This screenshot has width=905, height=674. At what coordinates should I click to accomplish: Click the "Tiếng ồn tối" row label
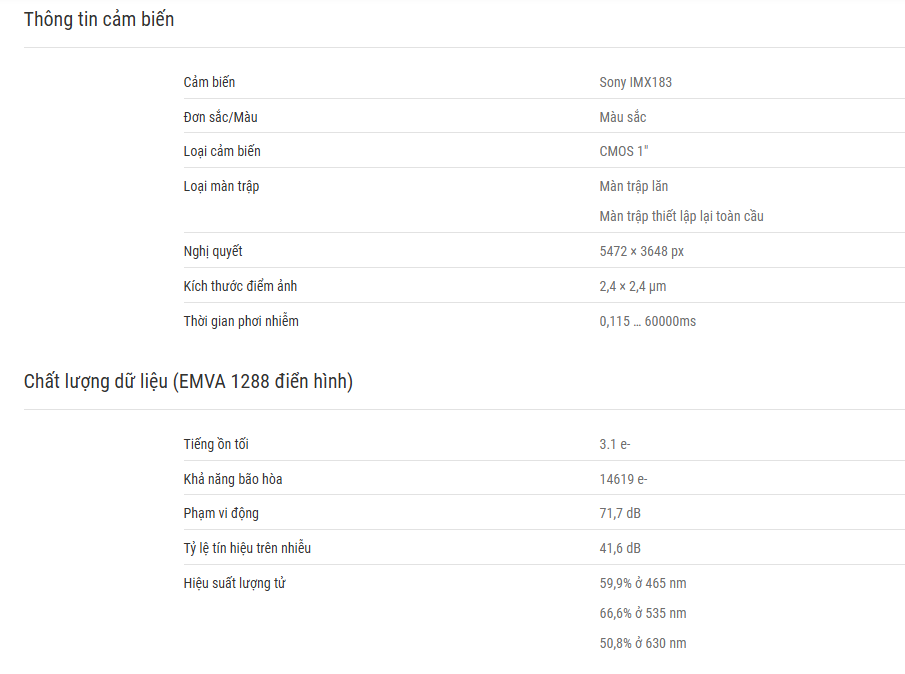[216, 444]
